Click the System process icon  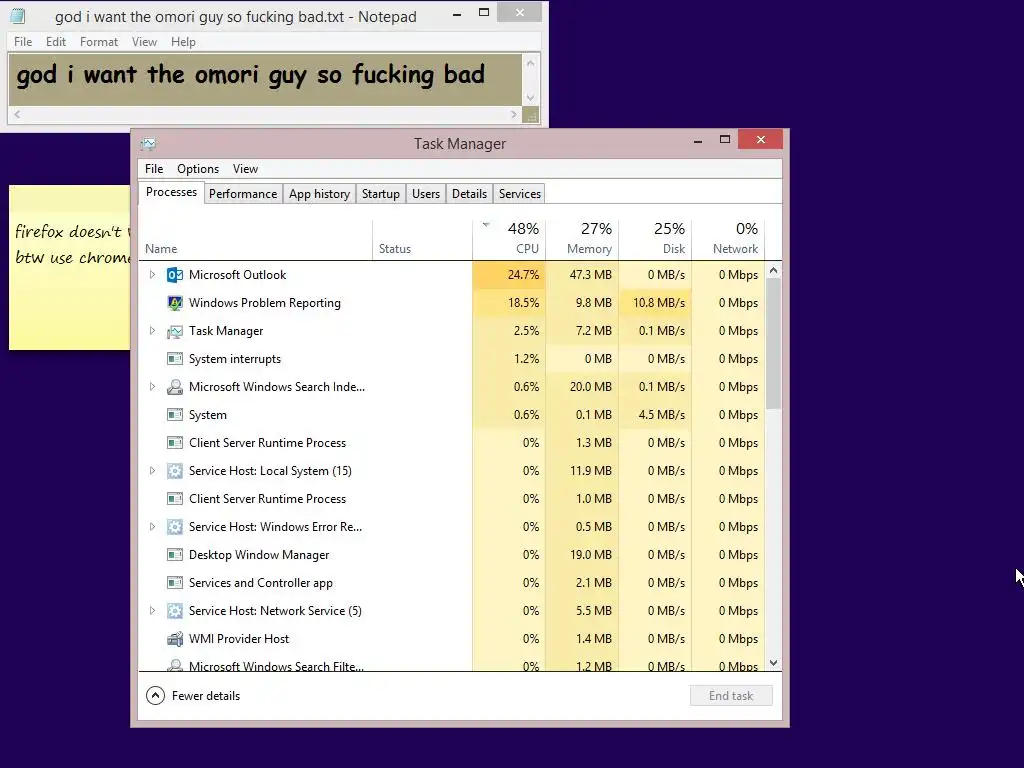tap(174, 415)
